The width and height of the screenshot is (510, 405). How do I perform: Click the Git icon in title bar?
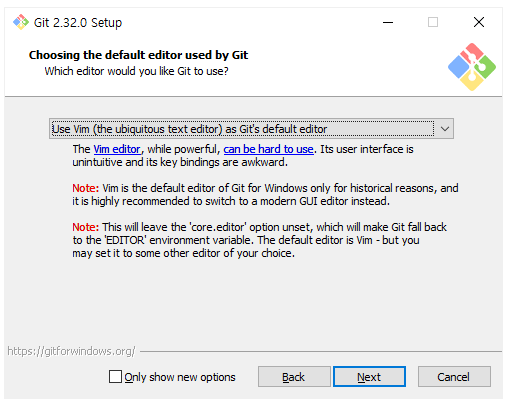pos(21,22)
